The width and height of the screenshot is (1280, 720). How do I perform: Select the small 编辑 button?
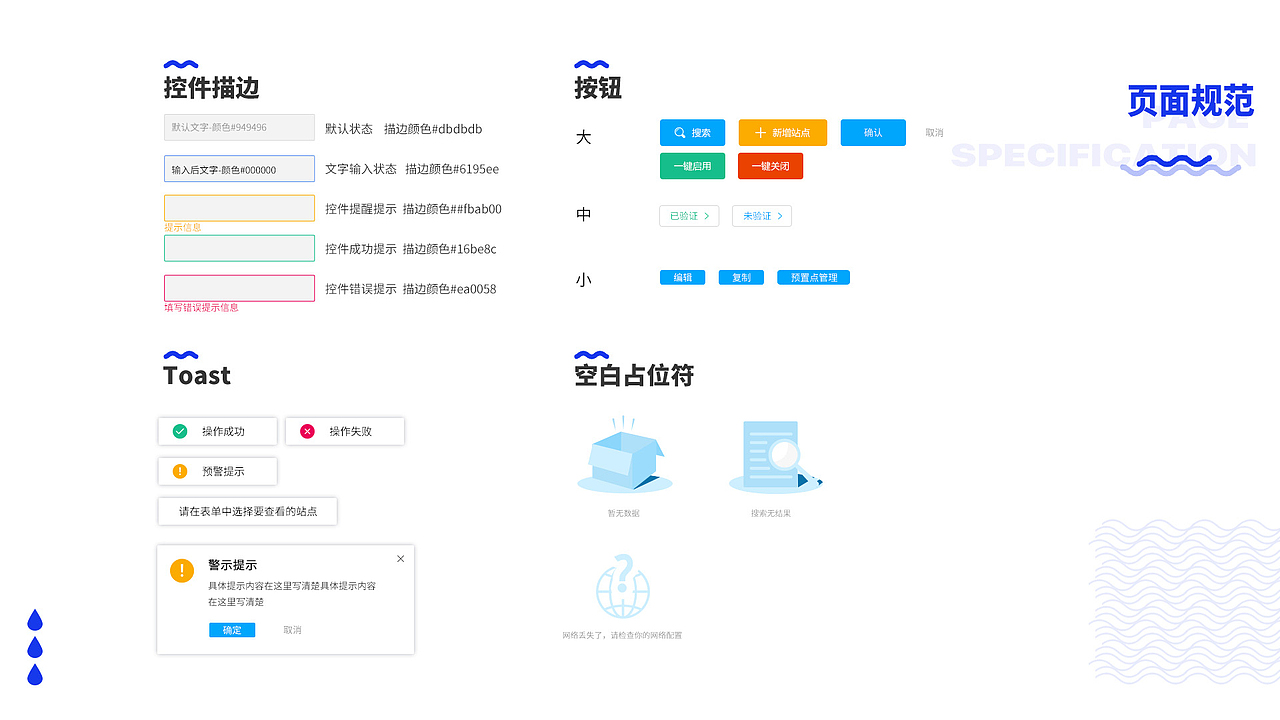click(x=682, y=277)
